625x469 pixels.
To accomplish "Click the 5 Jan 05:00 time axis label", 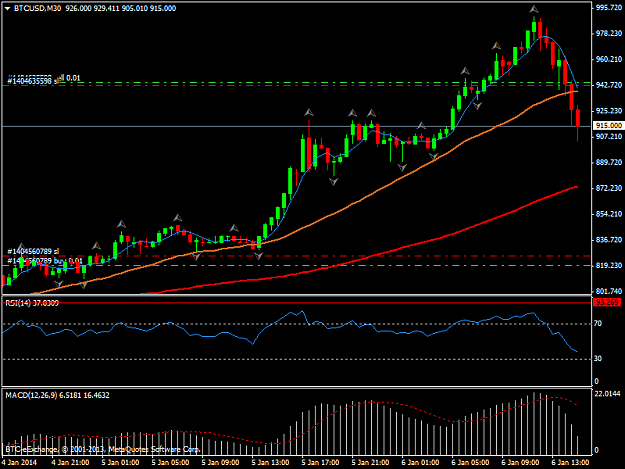I will pos(170,463).
